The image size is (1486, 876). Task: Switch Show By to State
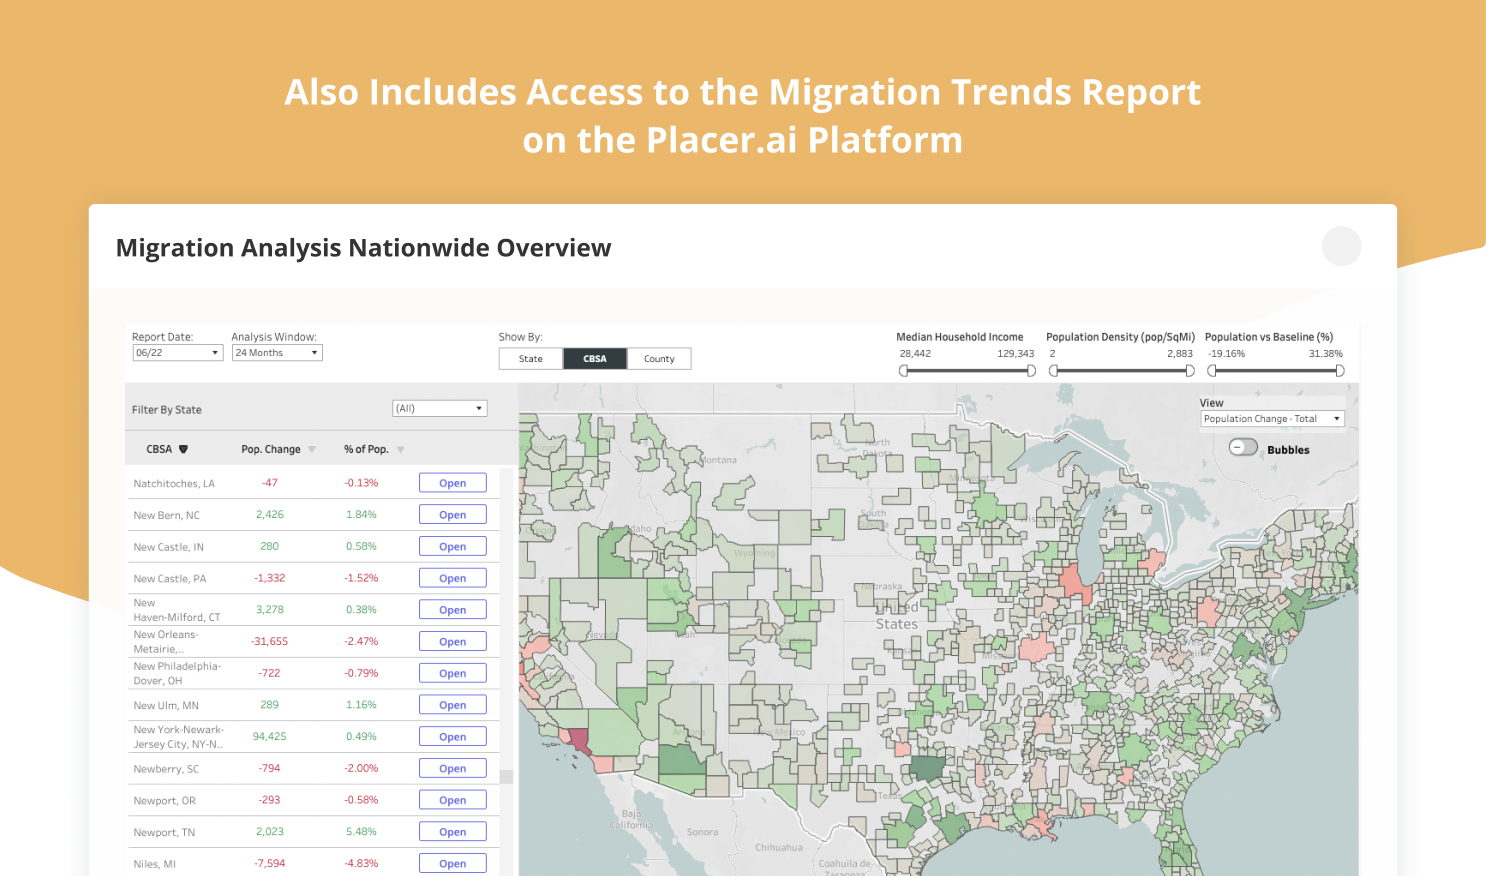pos(531,359)
